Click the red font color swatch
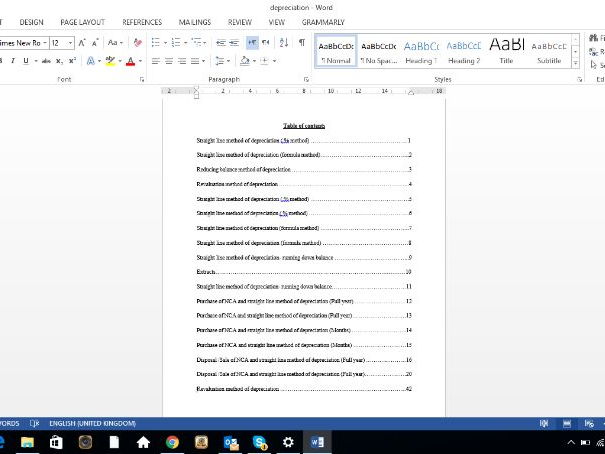This screenshot has height=454, width=605. coord(130,62)
